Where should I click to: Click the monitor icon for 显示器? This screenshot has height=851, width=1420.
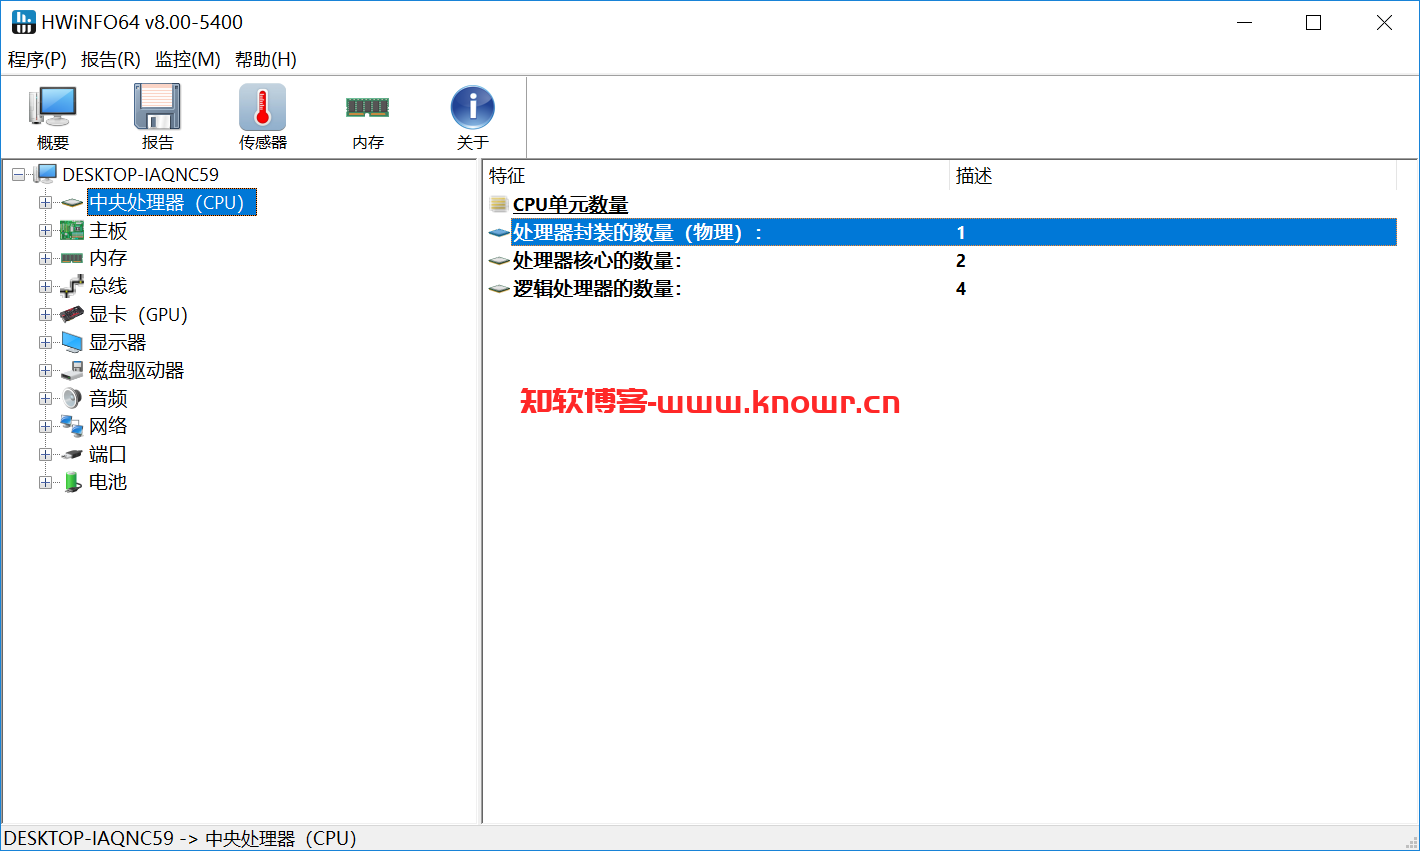coord(72,343)
